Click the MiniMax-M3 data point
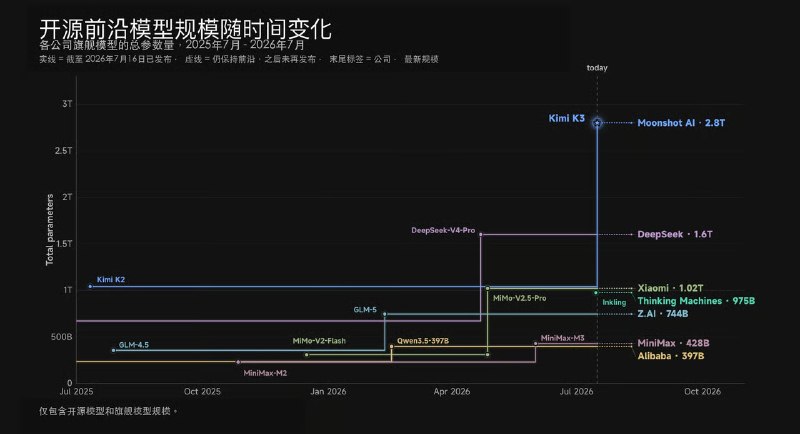This screenshot has width=800, height=434. coord(535,344)
